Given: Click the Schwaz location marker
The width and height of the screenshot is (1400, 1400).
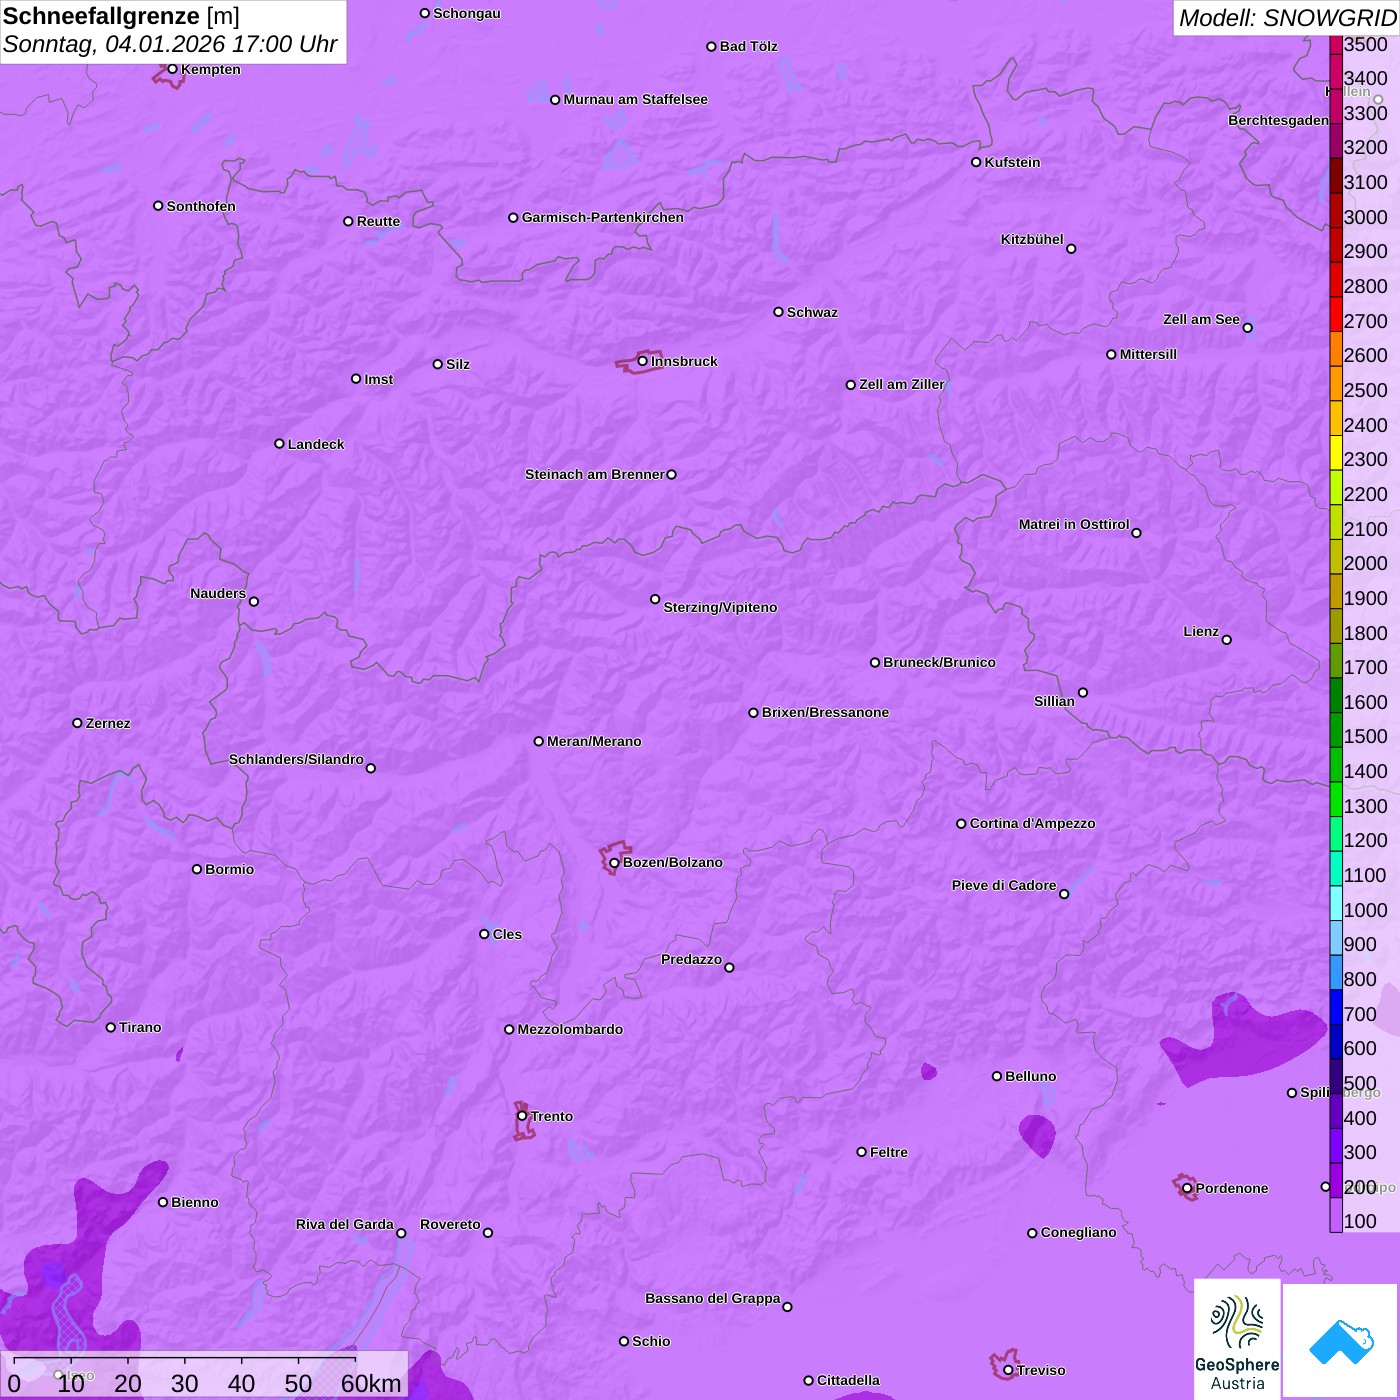Looking at the screenshot, I should click(x=778, y=312).
